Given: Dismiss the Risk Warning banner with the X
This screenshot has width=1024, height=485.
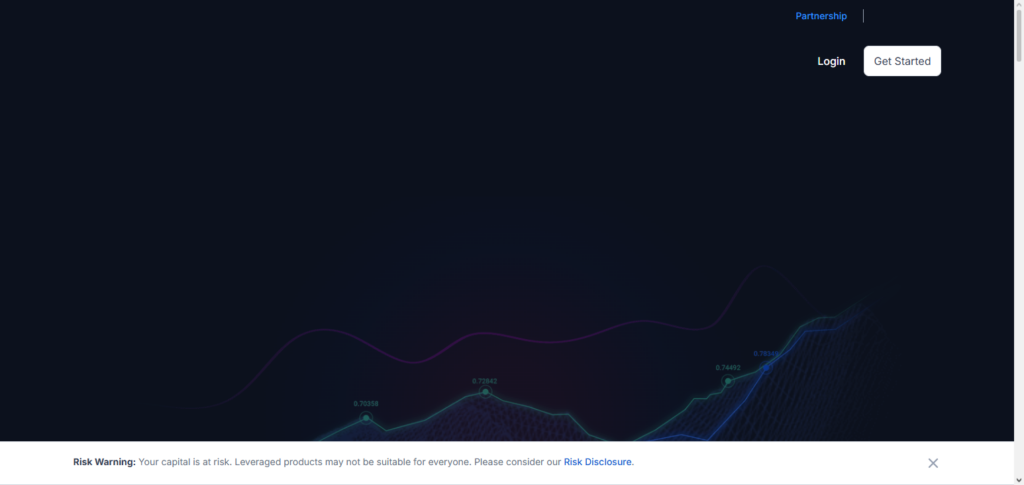Looking at the screenshot, I should (x=932, y=463).
